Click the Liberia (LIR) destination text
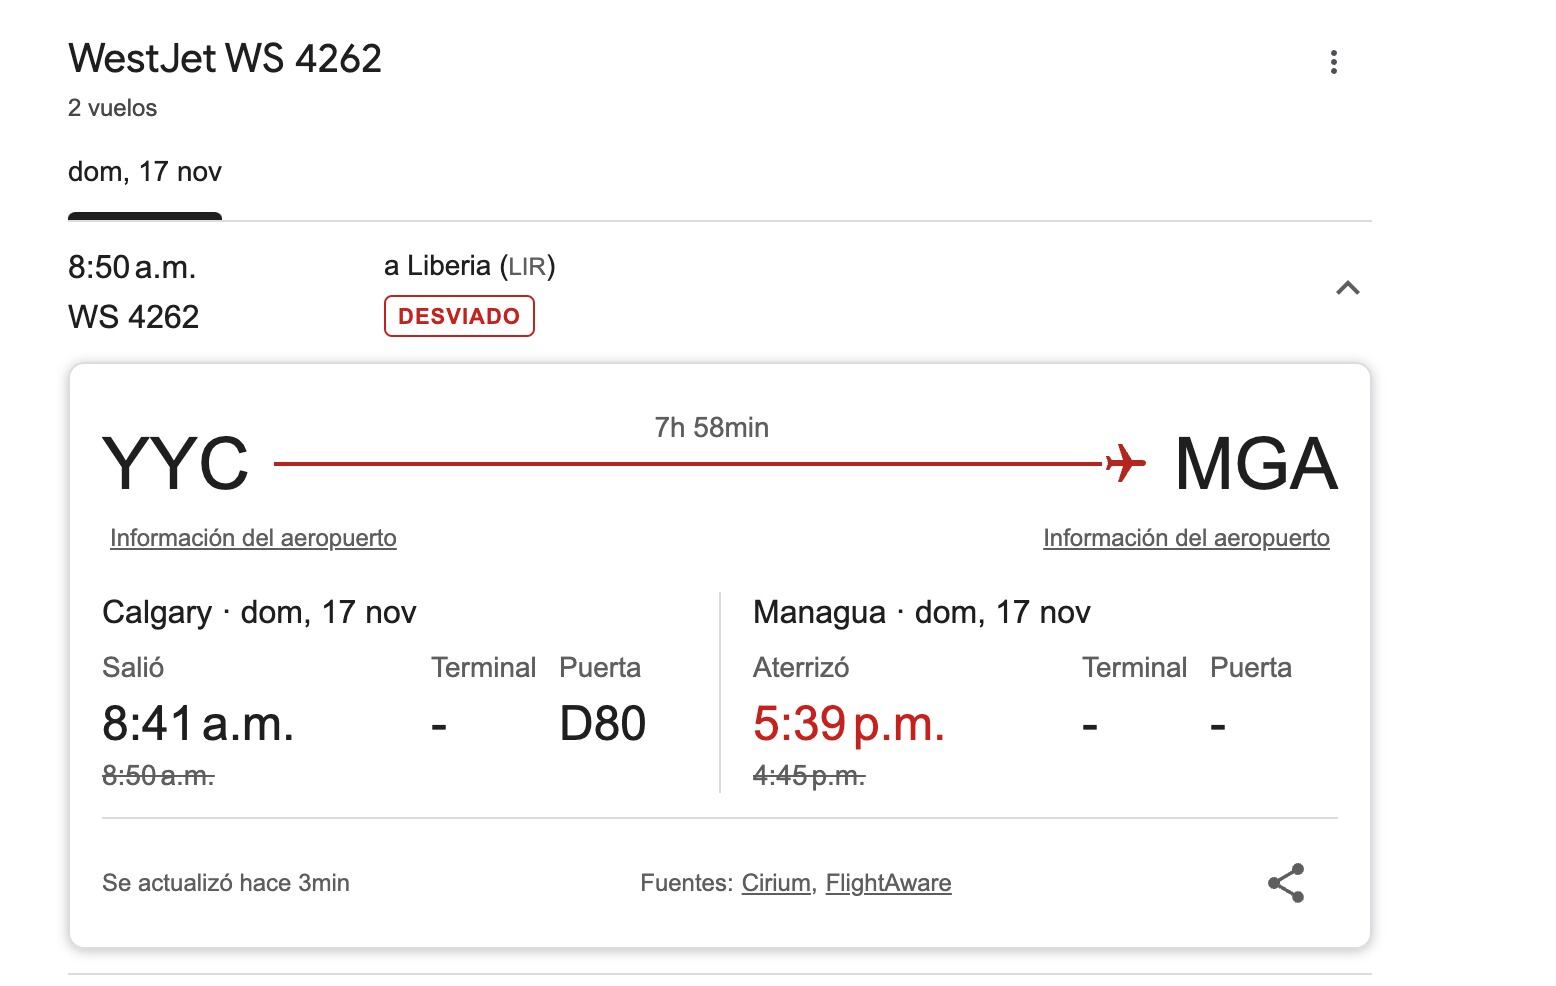1556x986 pixels. click(x=469, y=266)
